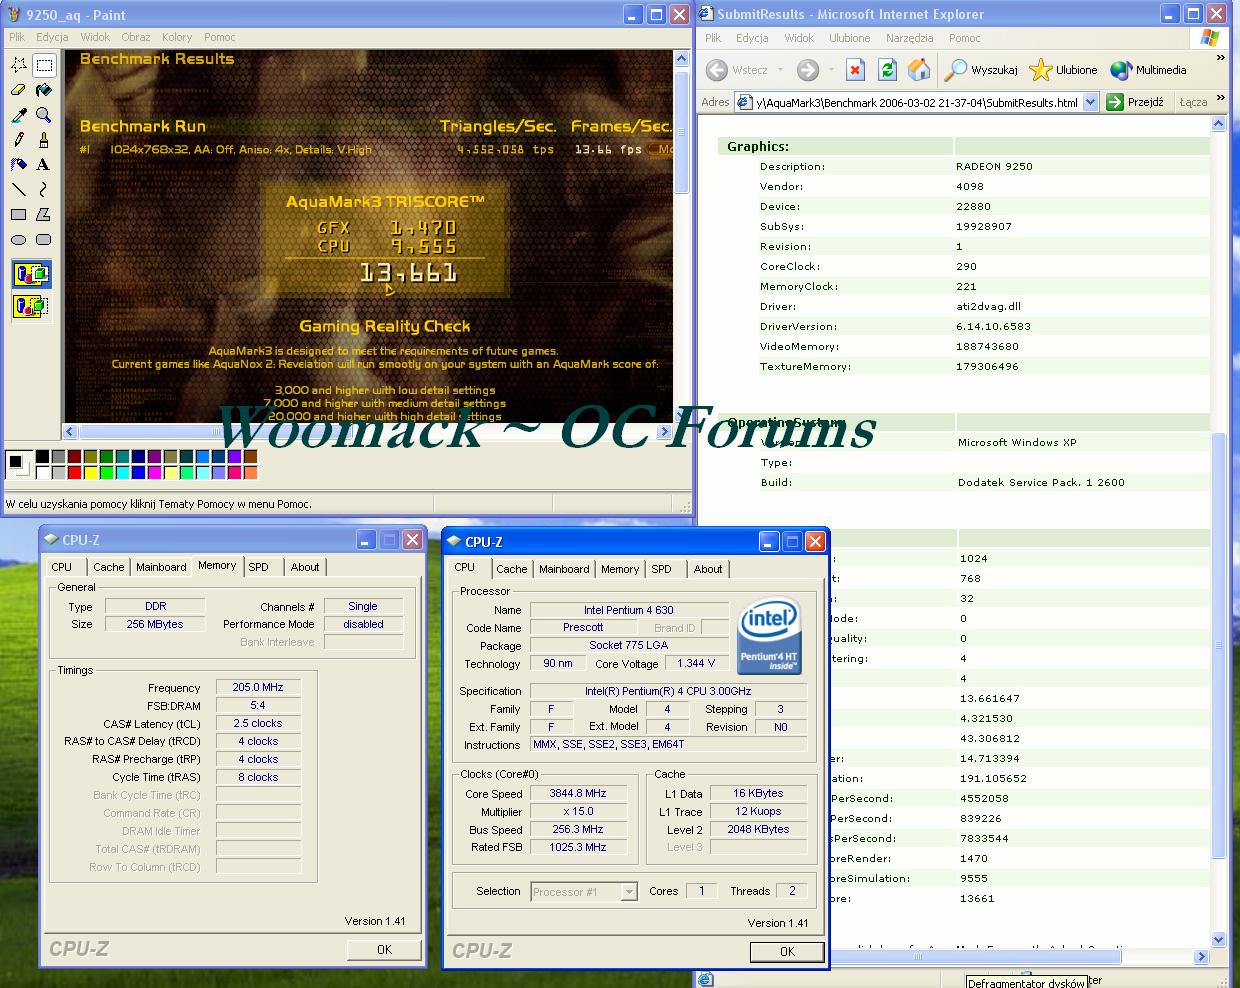Viewport: 1240px width, 988px height.
Task: Choose the transparent selection option in Paint
Action: pos(31,306)
